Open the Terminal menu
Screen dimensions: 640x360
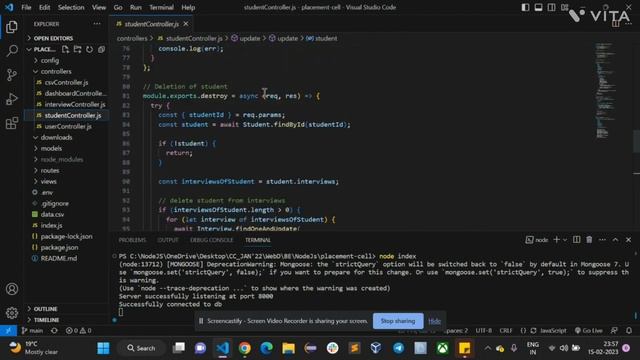(161, 7)
